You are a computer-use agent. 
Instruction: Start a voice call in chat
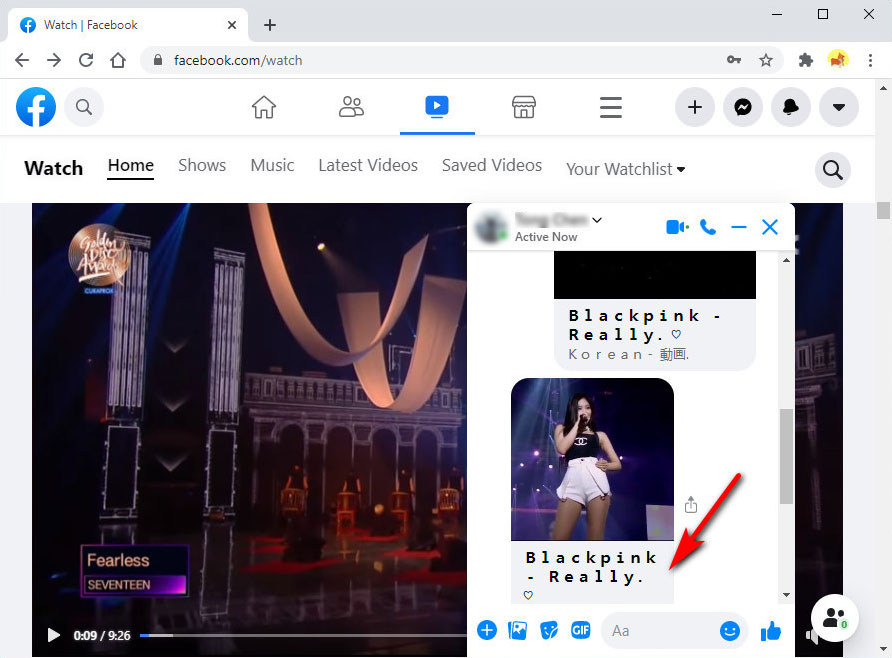(x=708, y=227)
